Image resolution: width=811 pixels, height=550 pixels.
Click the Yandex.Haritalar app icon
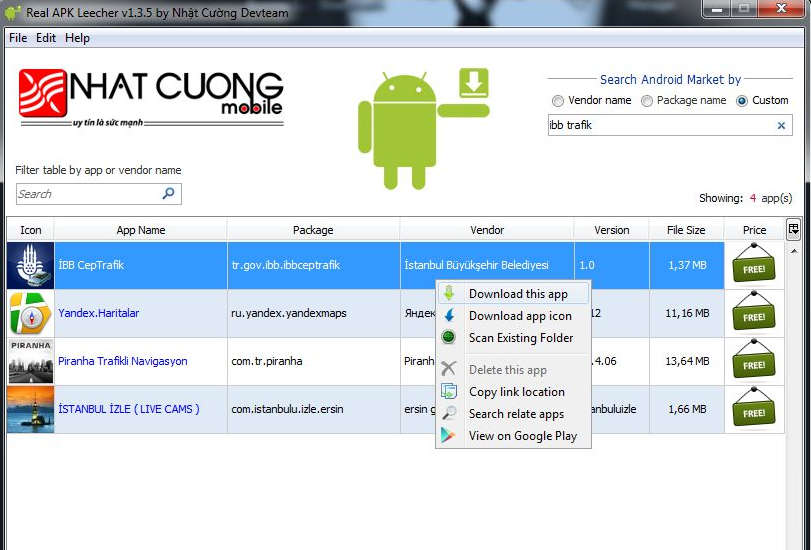point(30,313)
